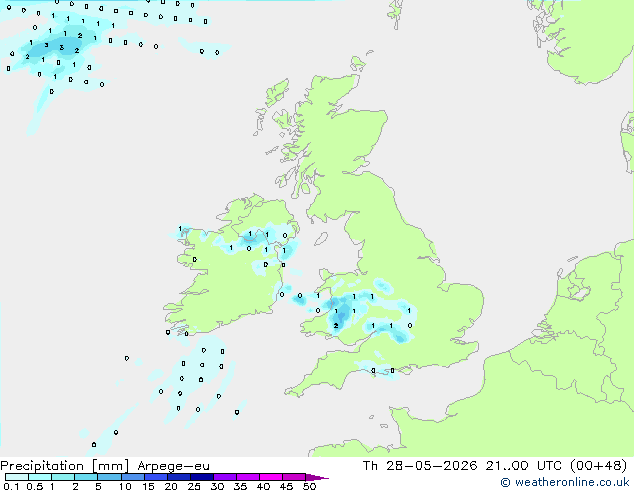The width and height of the screenshot is (634, 490).
Task: Click the '2' rainfall value over south Wales
Action: [336, 325]
